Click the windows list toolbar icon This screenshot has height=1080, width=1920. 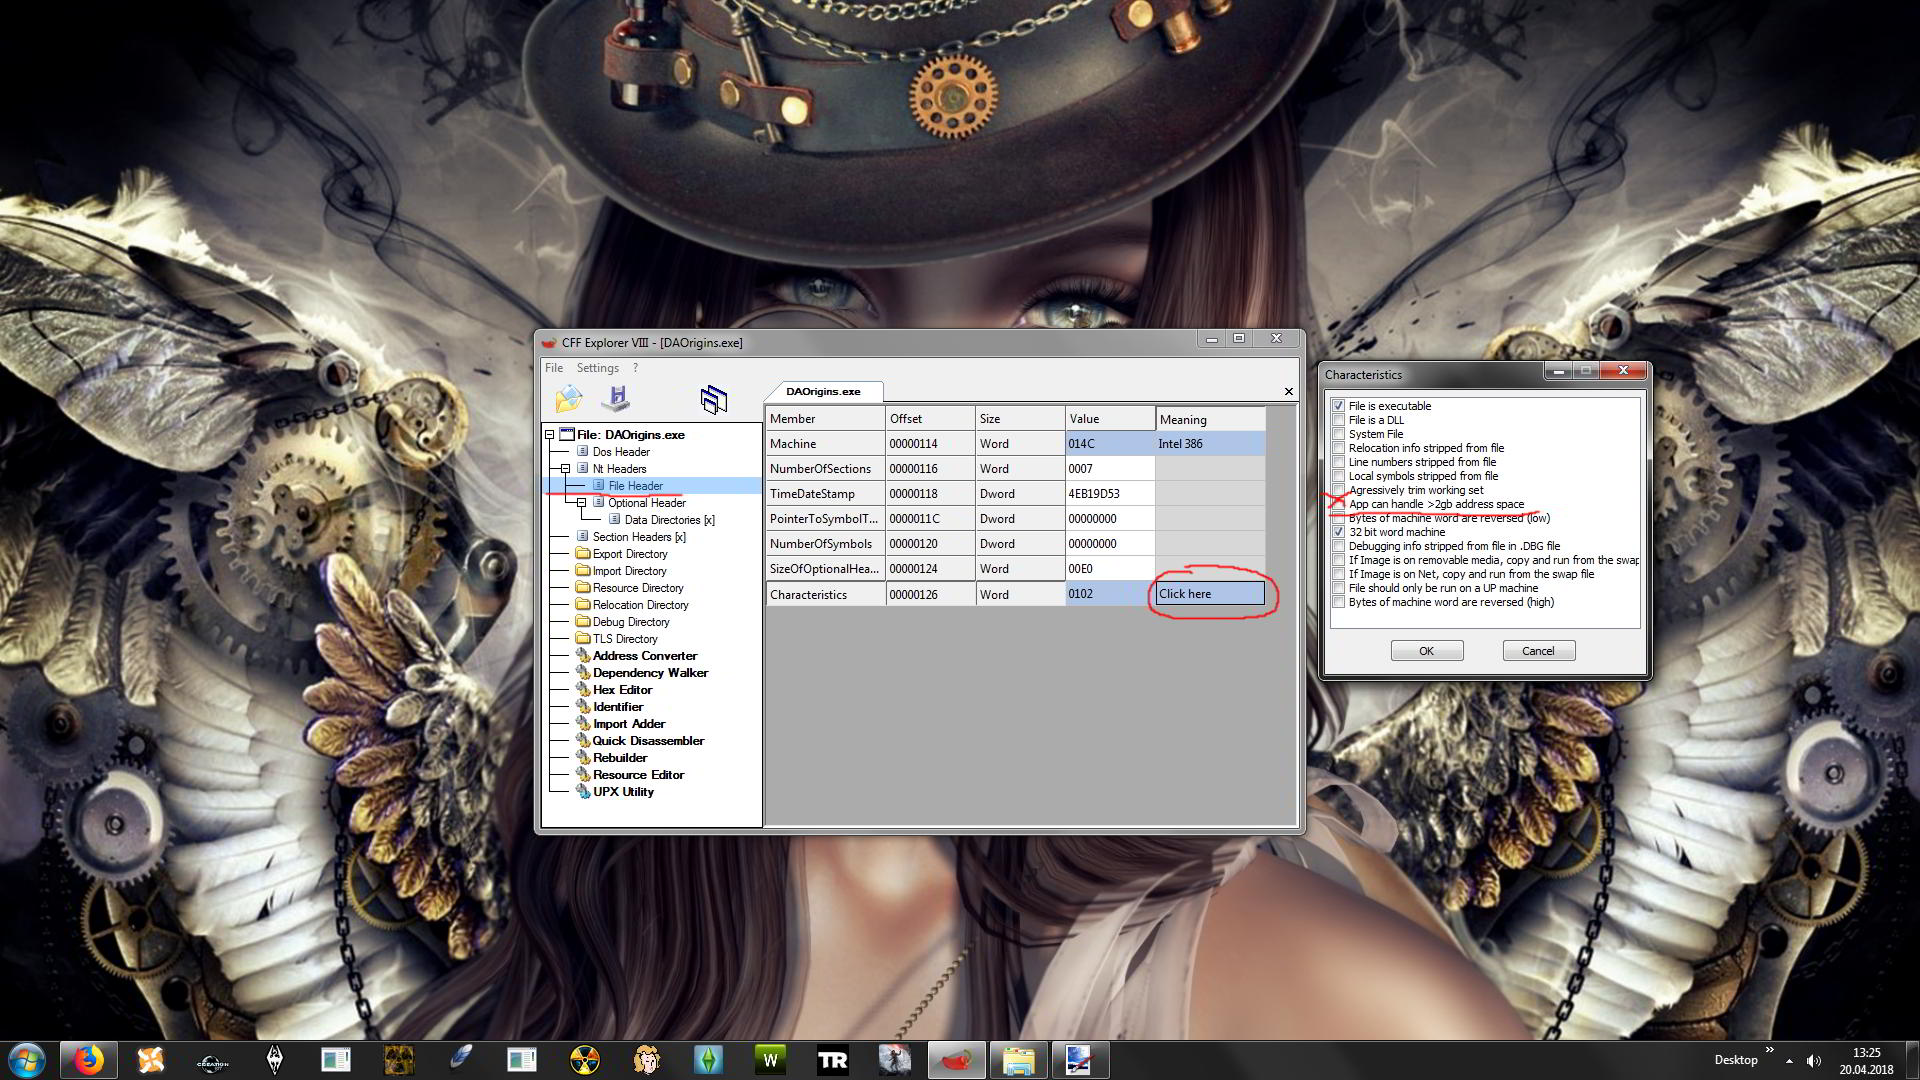(x=713, y=399)
